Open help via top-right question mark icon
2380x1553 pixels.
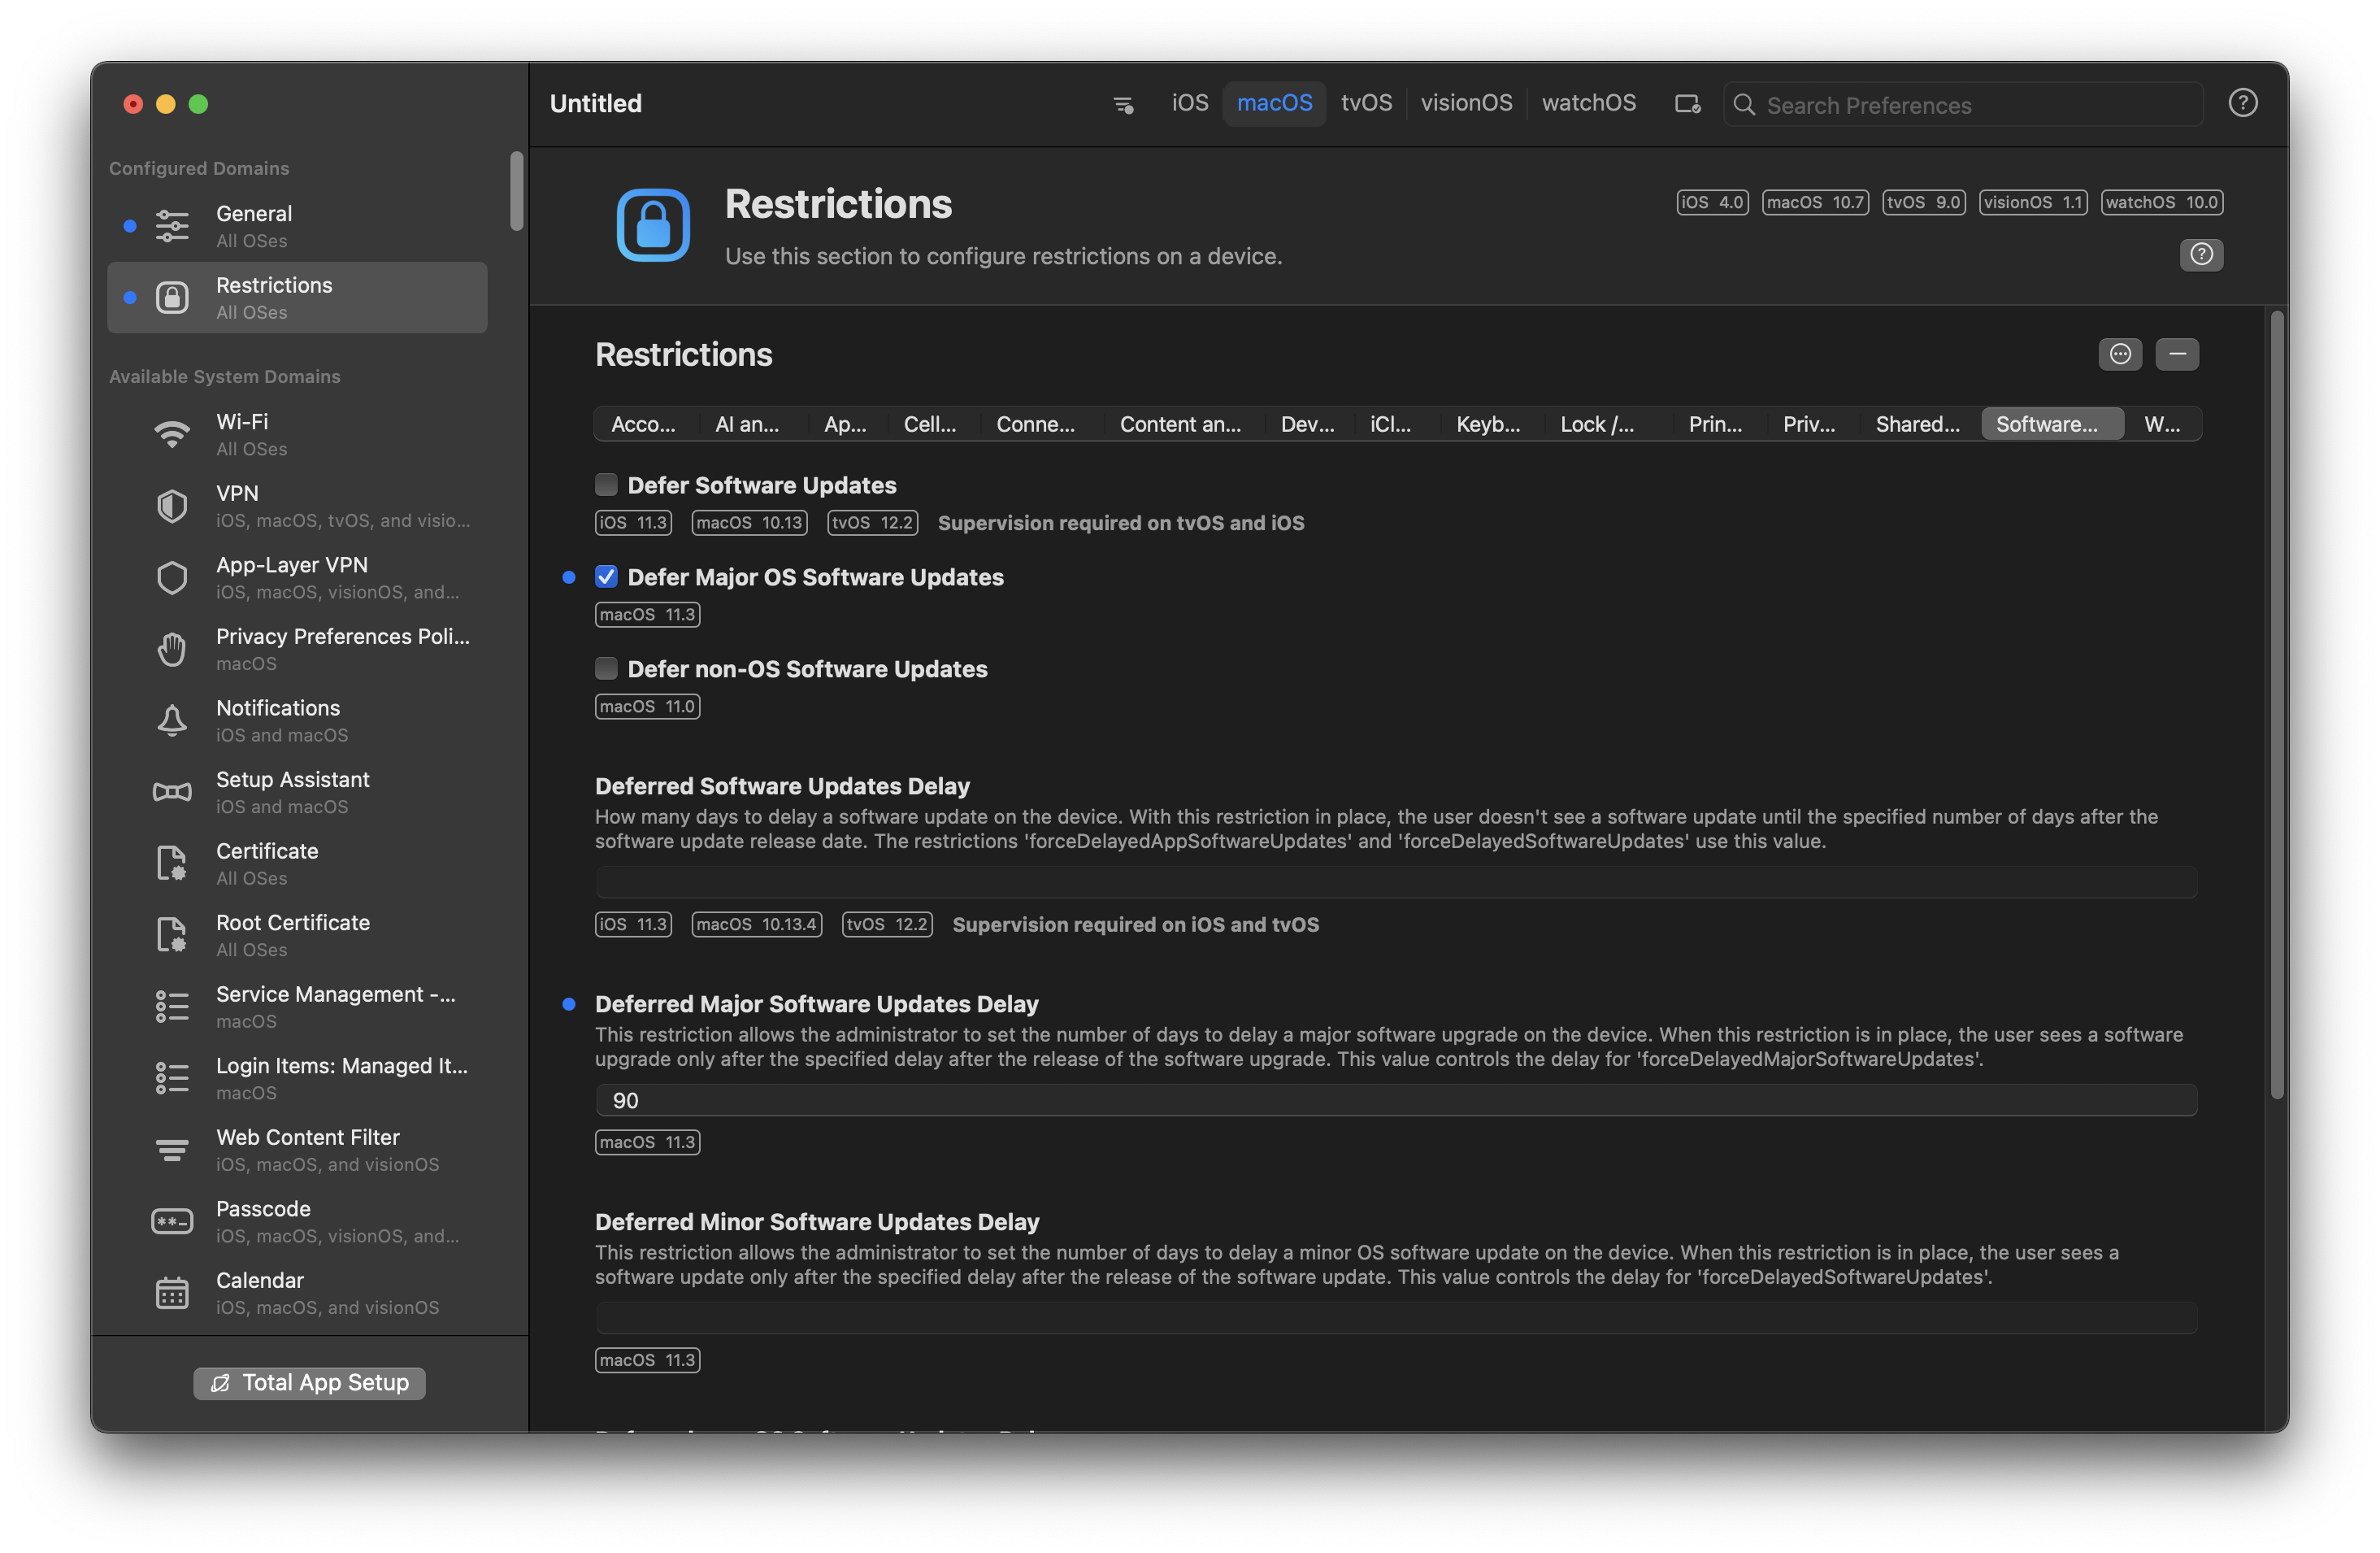(x=2242, y=103)
